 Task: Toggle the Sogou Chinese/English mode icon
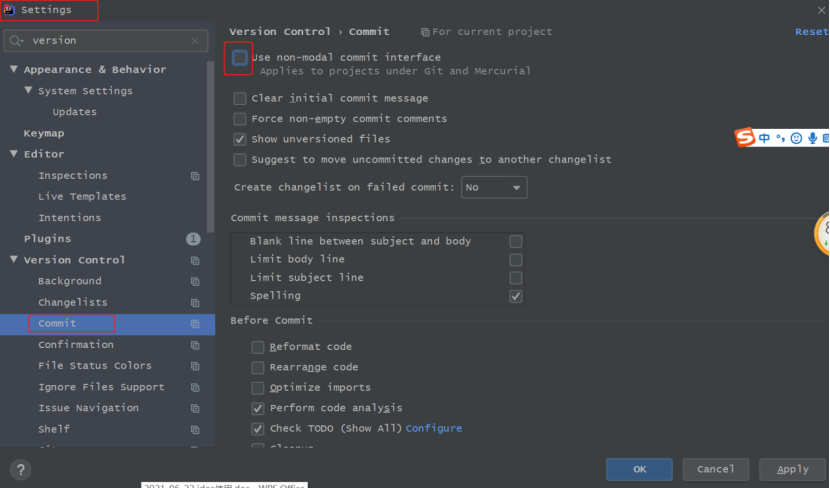tap(765, 138)
